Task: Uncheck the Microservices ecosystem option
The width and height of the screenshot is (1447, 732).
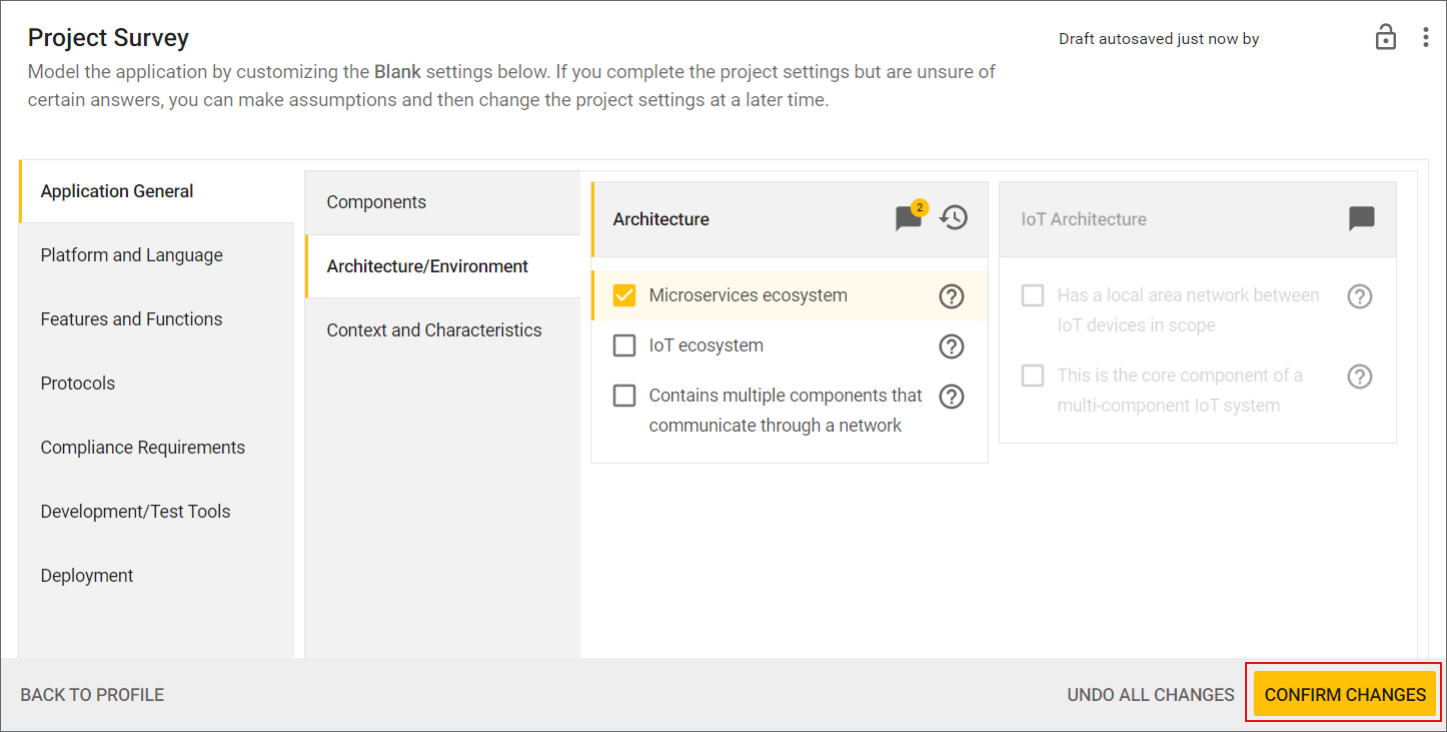Action: [x=624, y=296]
